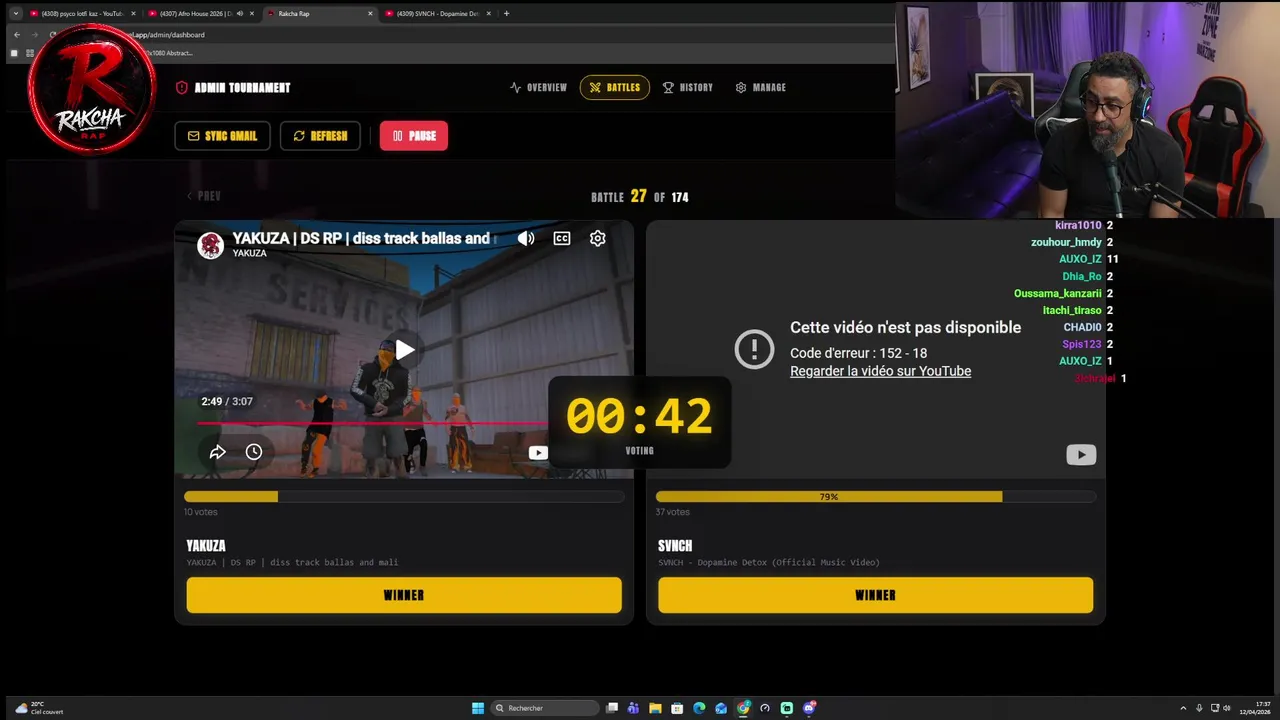Switch to SVNCH Dopamine Detox tab
1280x720 pixels.
click(x=436, y=14)
